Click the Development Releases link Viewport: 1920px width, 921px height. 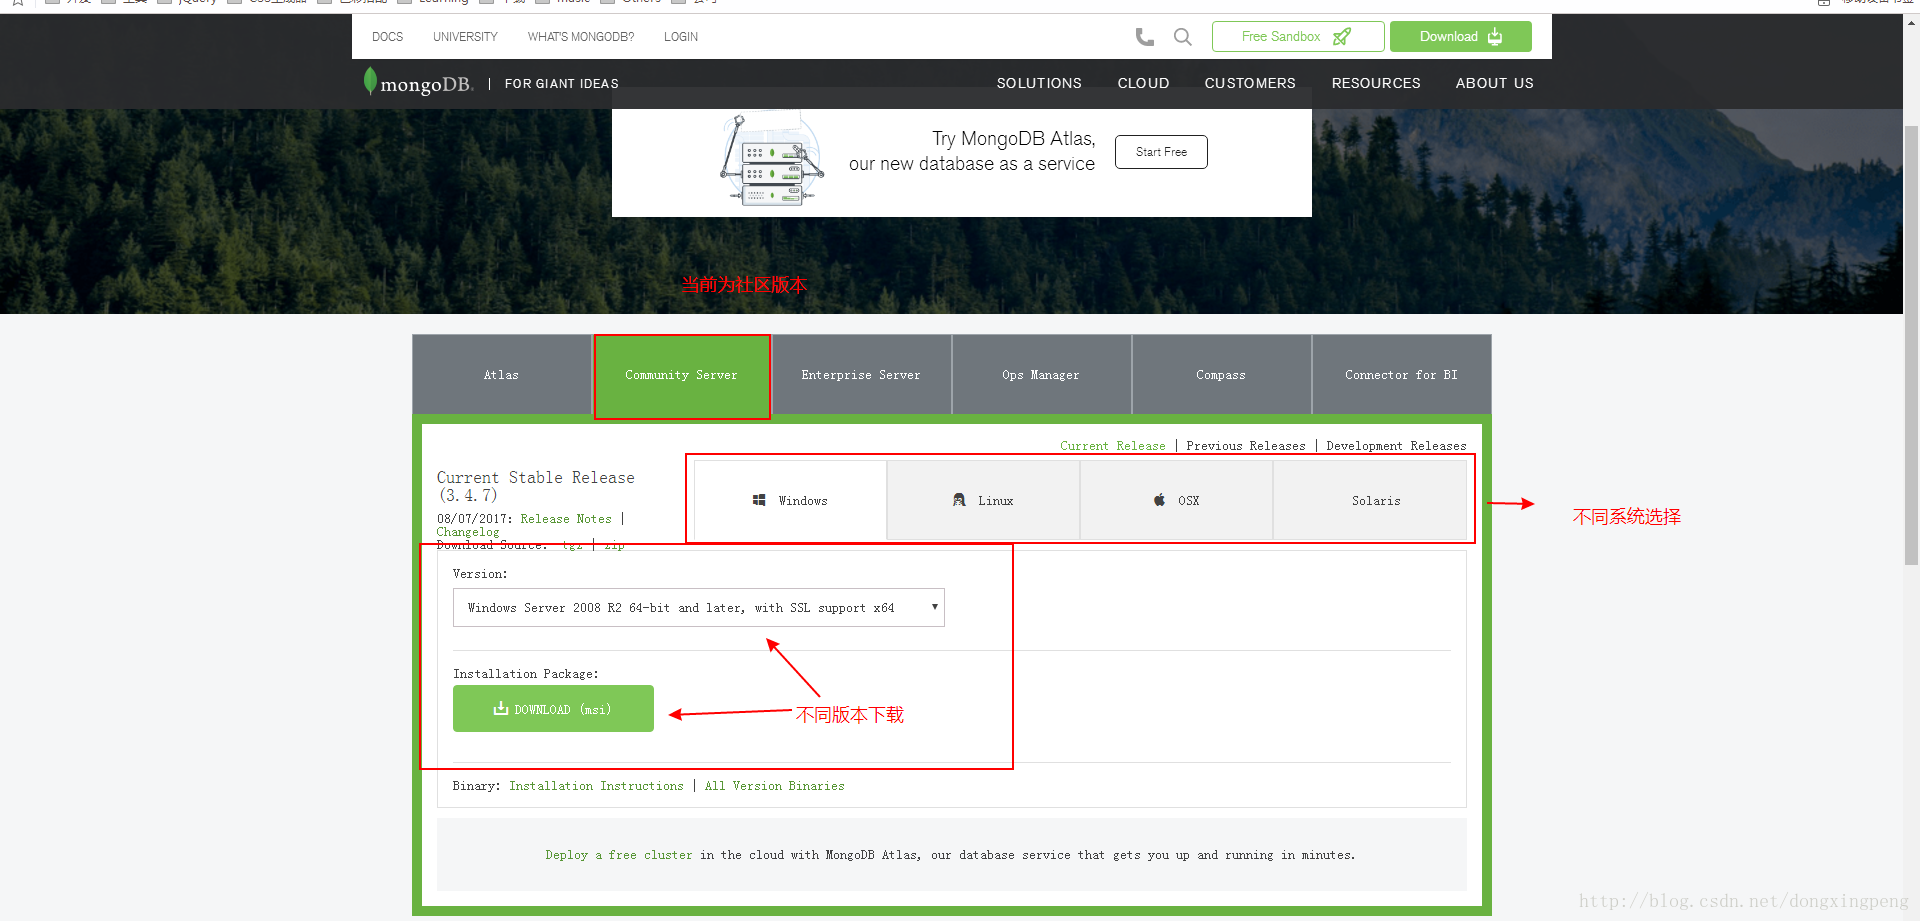tap(1396, 446)
